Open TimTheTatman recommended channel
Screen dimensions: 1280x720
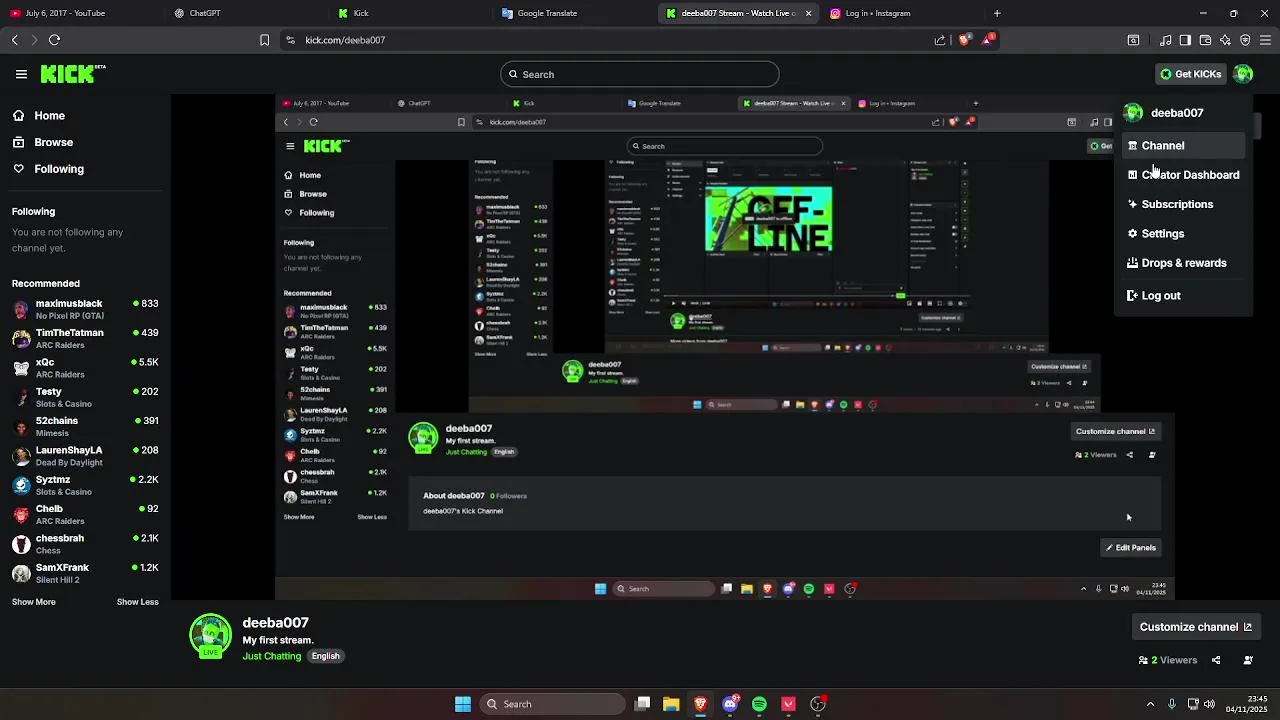click(84, 338)
